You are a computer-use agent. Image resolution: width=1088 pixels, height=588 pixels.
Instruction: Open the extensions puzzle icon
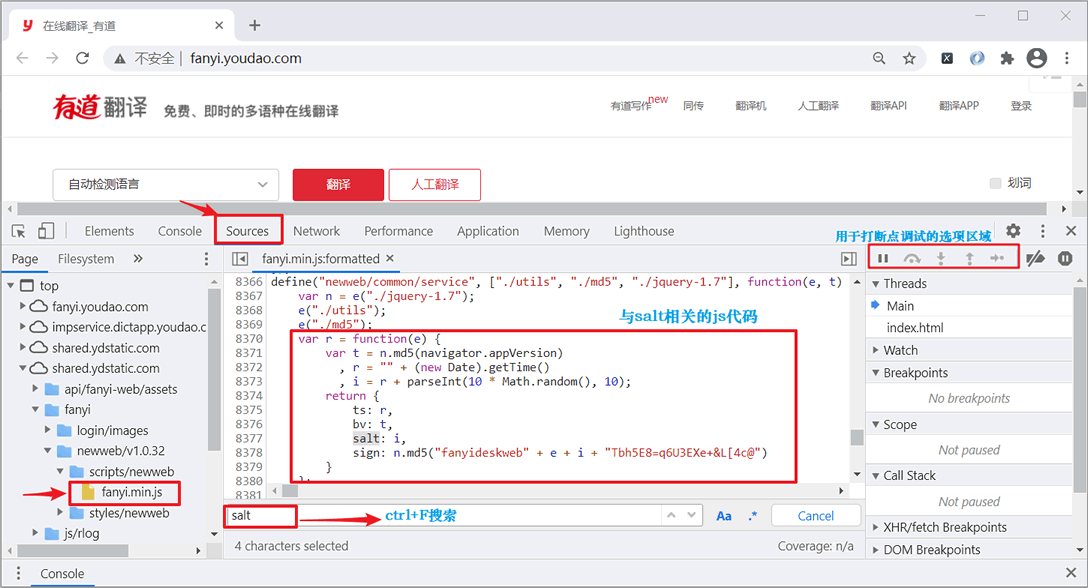(x=1007, y=58)
